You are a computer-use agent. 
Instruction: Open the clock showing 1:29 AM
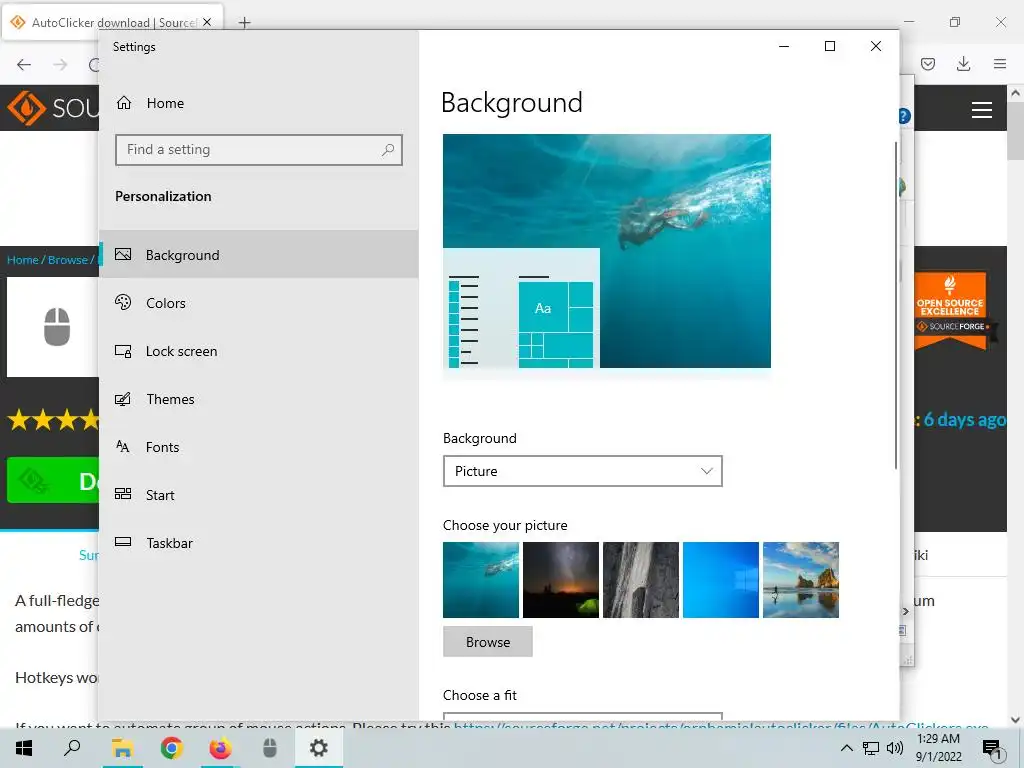(x=938, y=748)
